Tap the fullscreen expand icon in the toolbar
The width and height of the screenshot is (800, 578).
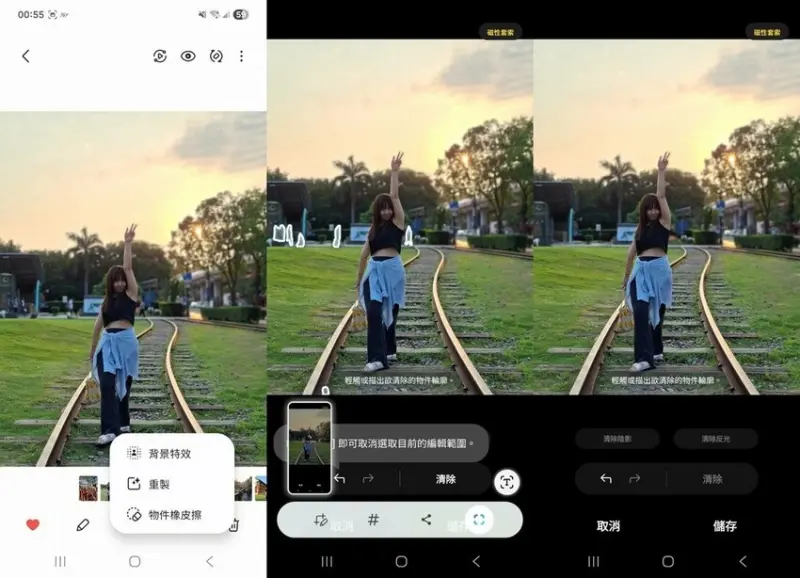point(479,517)
